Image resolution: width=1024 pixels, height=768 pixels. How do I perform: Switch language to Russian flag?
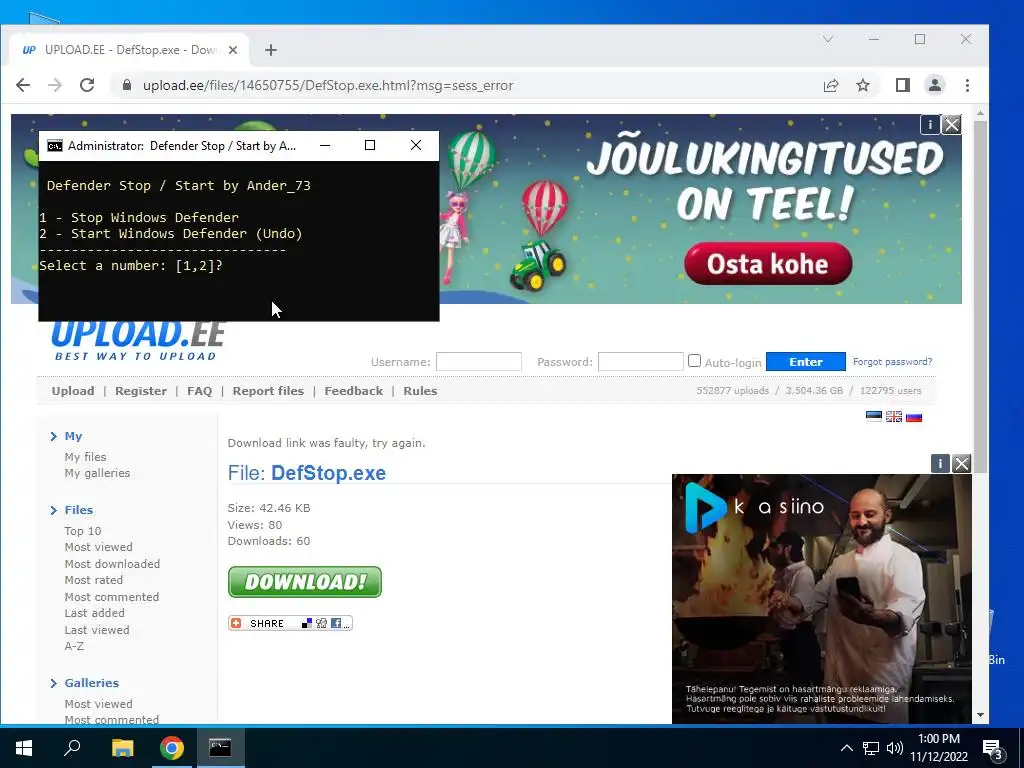click(914, 417)
